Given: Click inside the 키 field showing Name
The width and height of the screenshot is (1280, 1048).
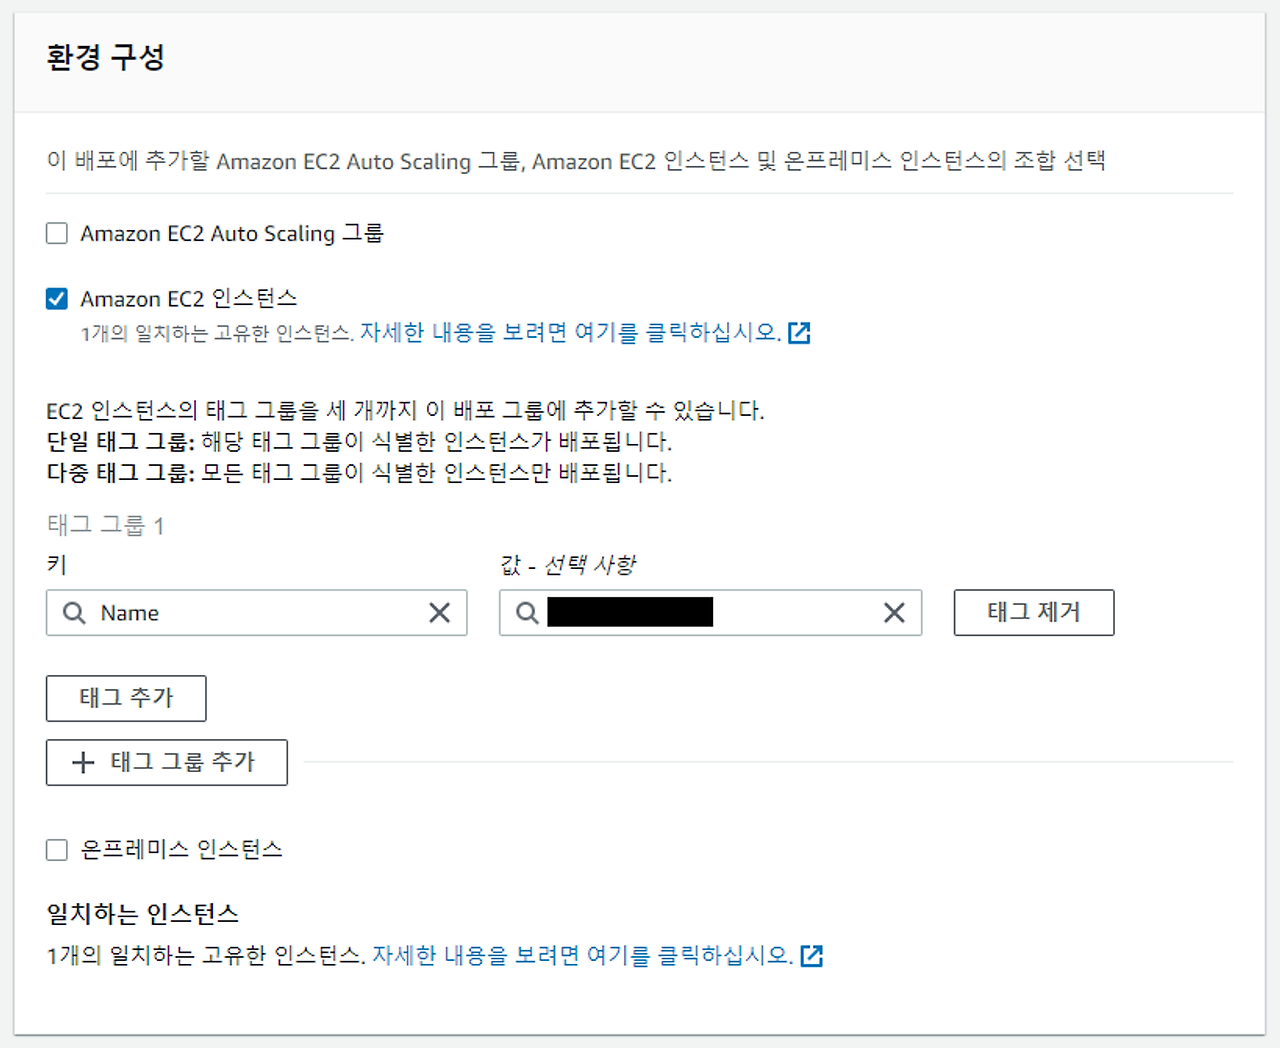Looking at the screenshot, I should [250, 613].
